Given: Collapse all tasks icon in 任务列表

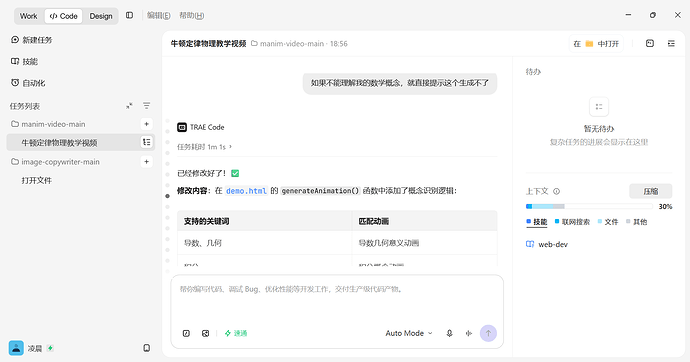Looking at the screenshot, I should point(129,106).
